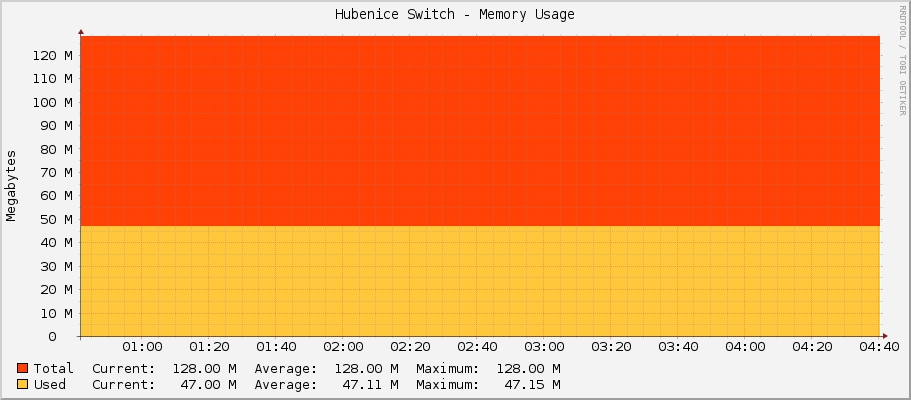Click the '40 M' y-axis label

click(x=56, y=243)
